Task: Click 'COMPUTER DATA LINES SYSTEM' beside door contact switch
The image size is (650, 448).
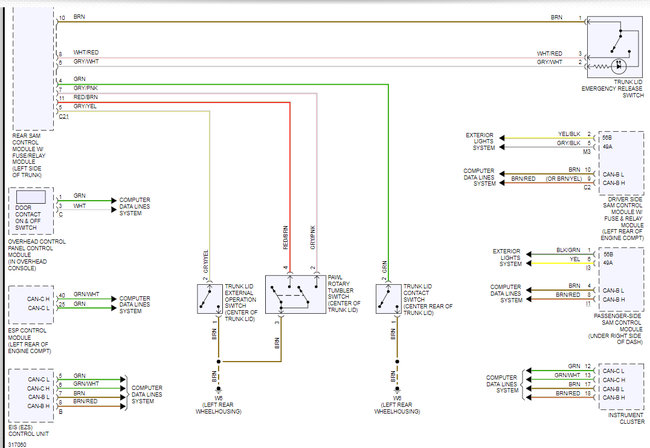Action: [135, 206]
